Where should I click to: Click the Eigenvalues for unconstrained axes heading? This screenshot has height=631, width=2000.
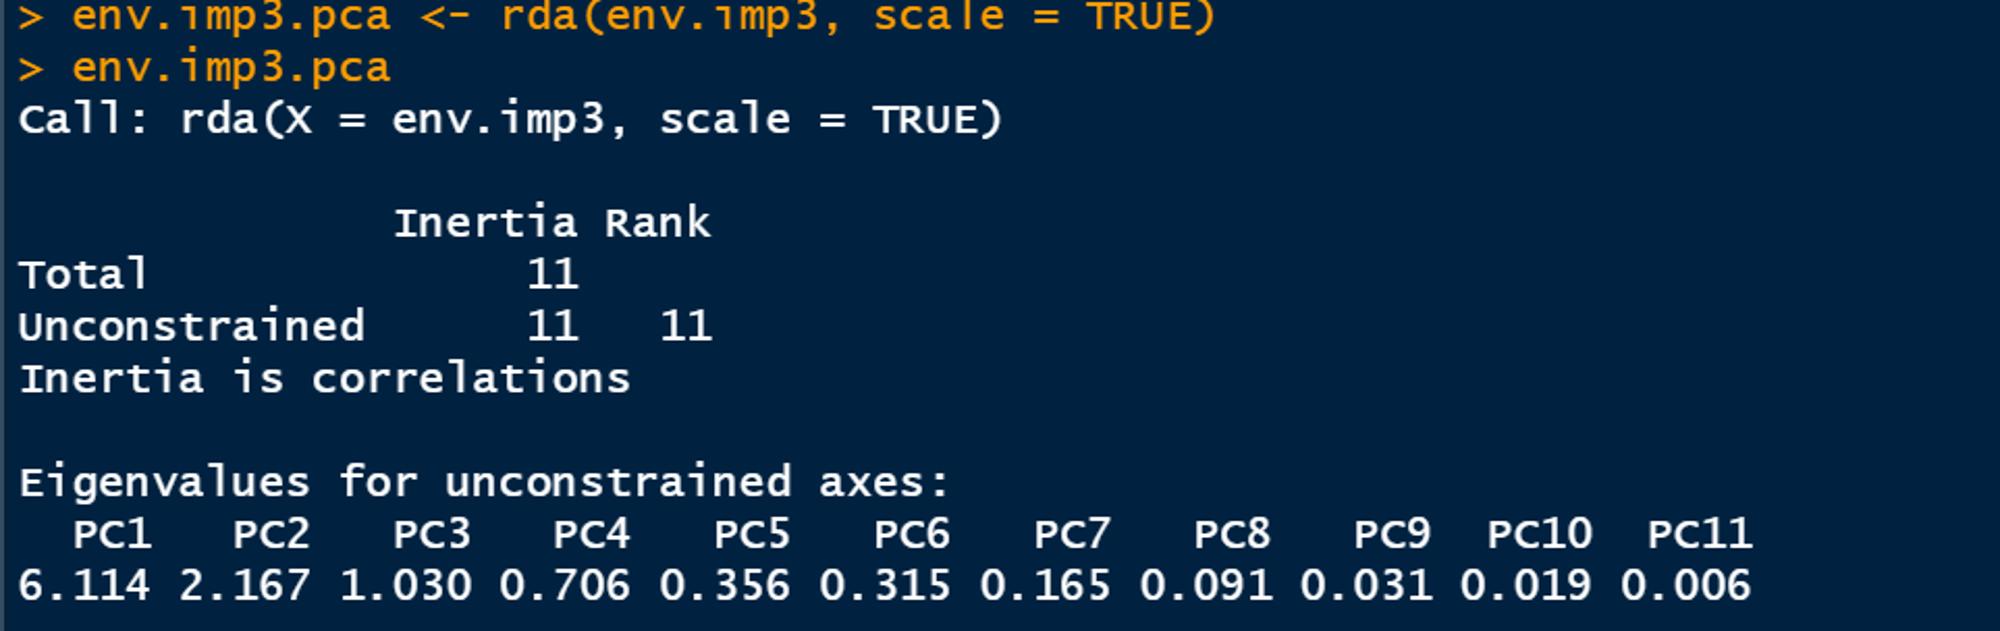click(x=484, y=482)
